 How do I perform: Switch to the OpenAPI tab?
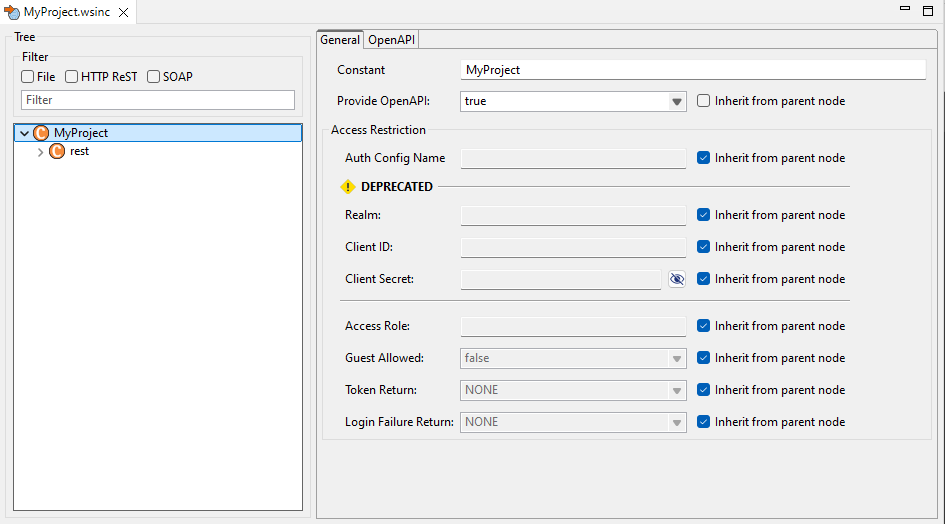tap(391, 40)
